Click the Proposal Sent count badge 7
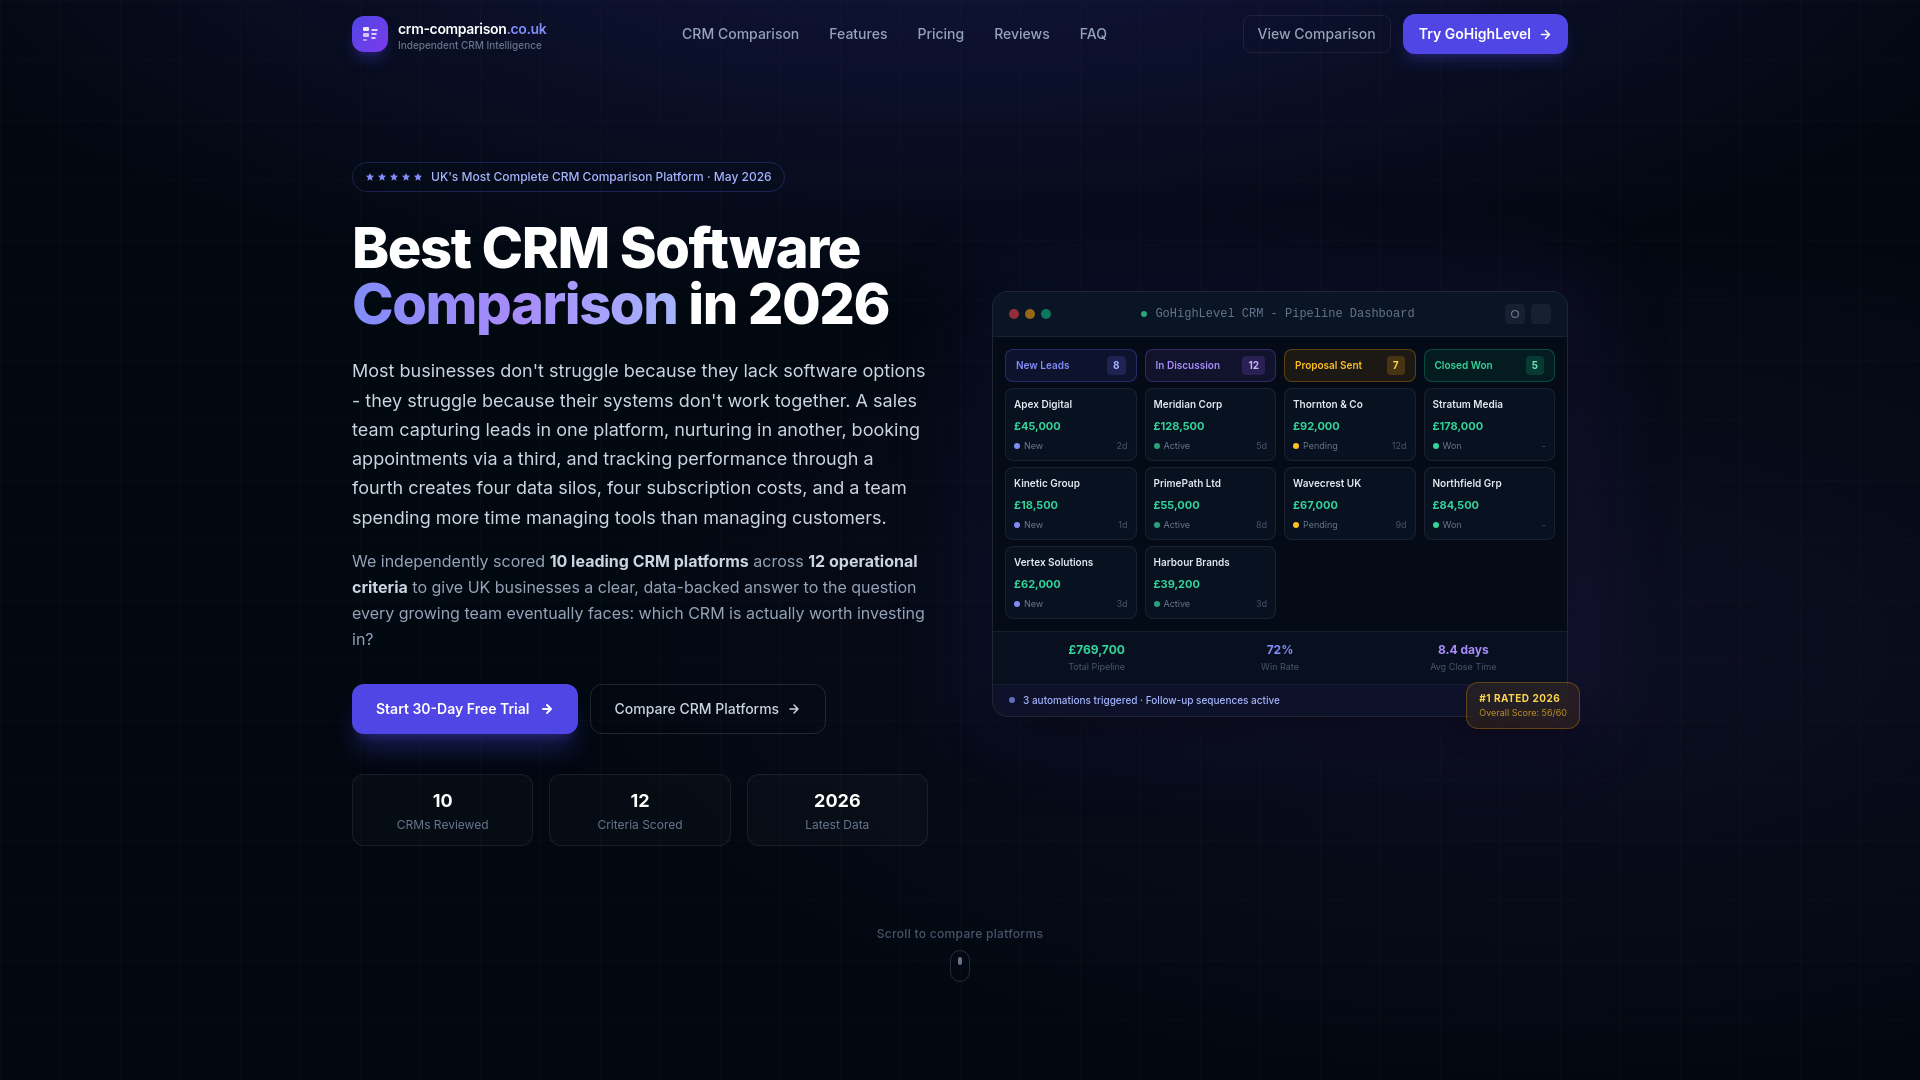Viewport: 1920px width, 1080px height. coord(1395,365)
